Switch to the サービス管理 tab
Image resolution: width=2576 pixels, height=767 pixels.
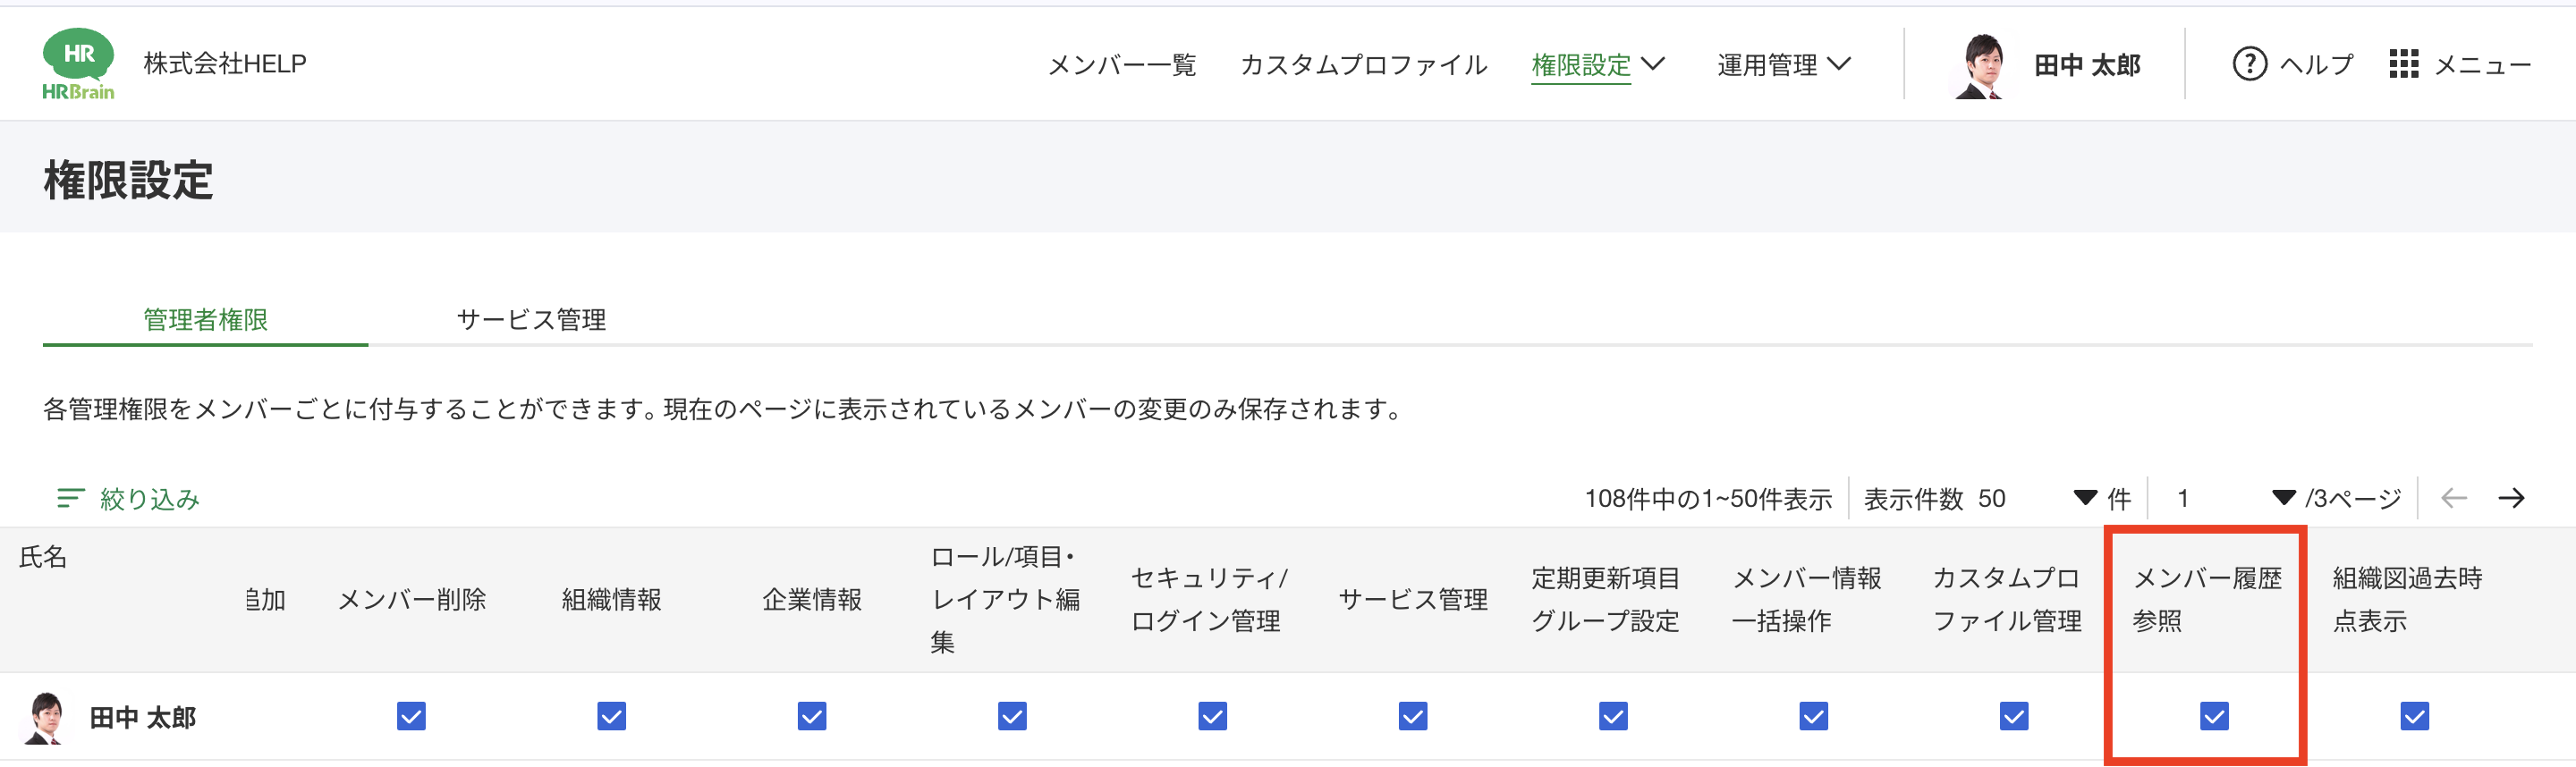click(x=531, y=320)
